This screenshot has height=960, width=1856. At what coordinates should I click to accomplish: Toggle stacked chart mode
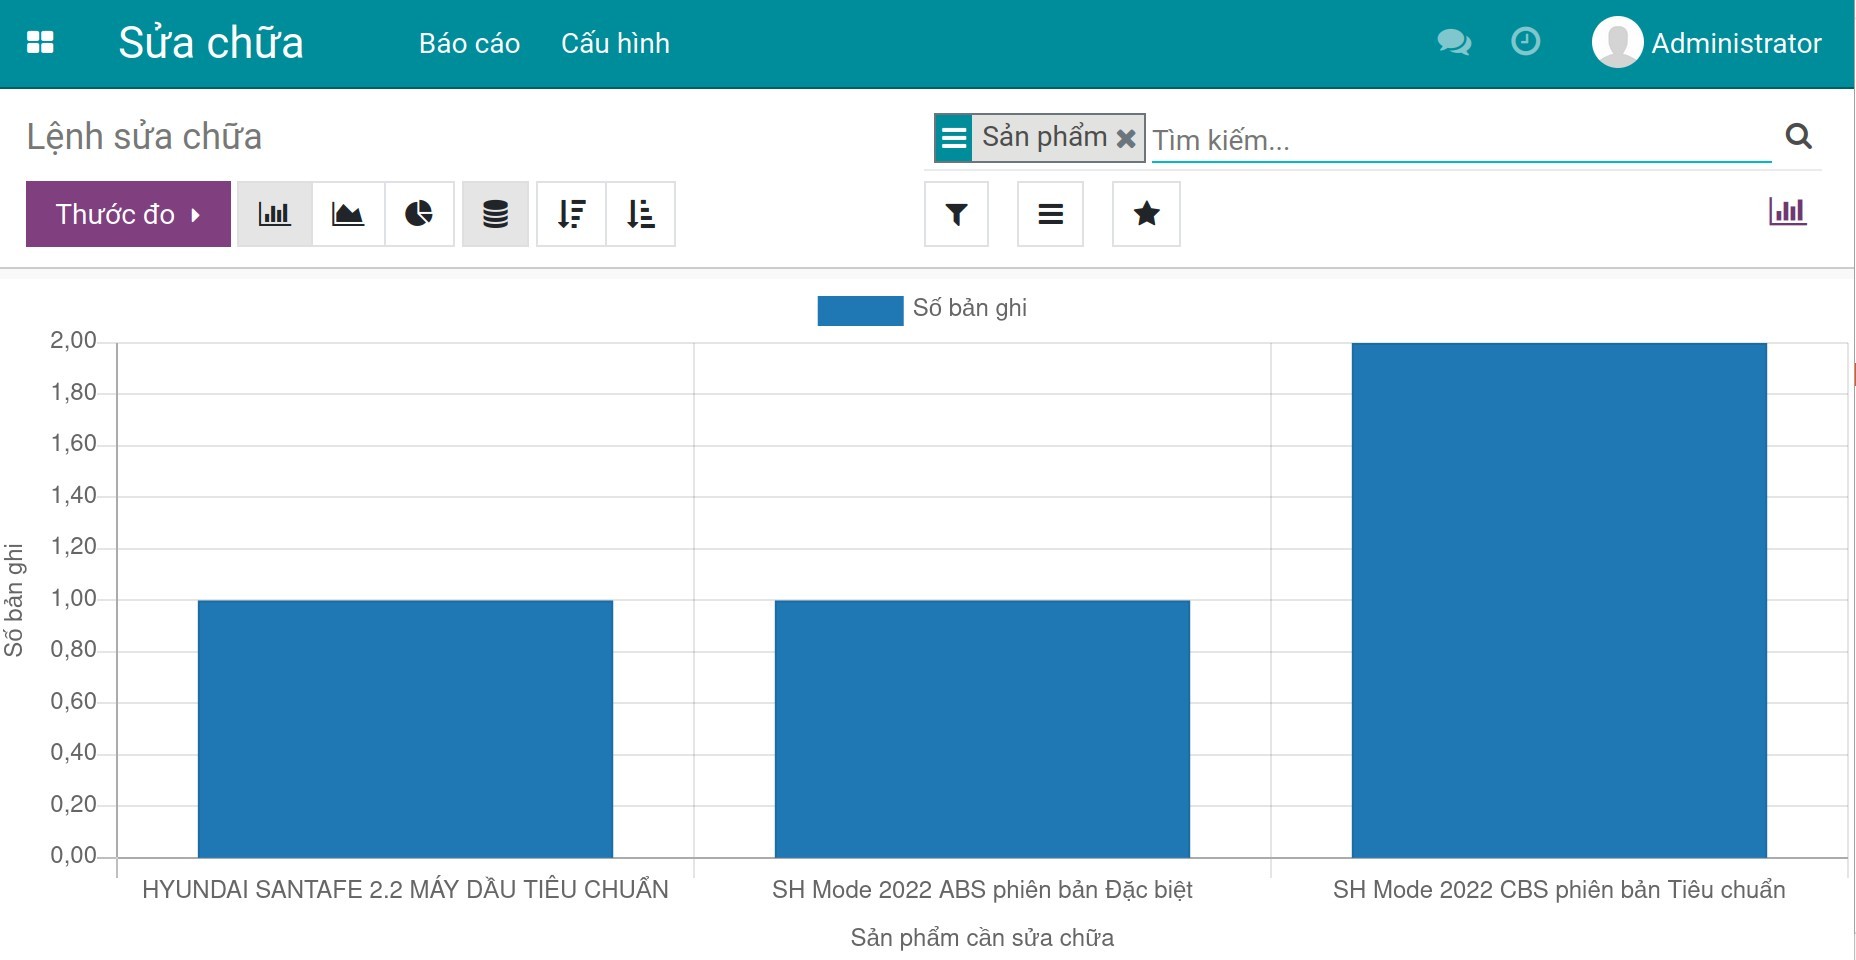coord(495,214)
